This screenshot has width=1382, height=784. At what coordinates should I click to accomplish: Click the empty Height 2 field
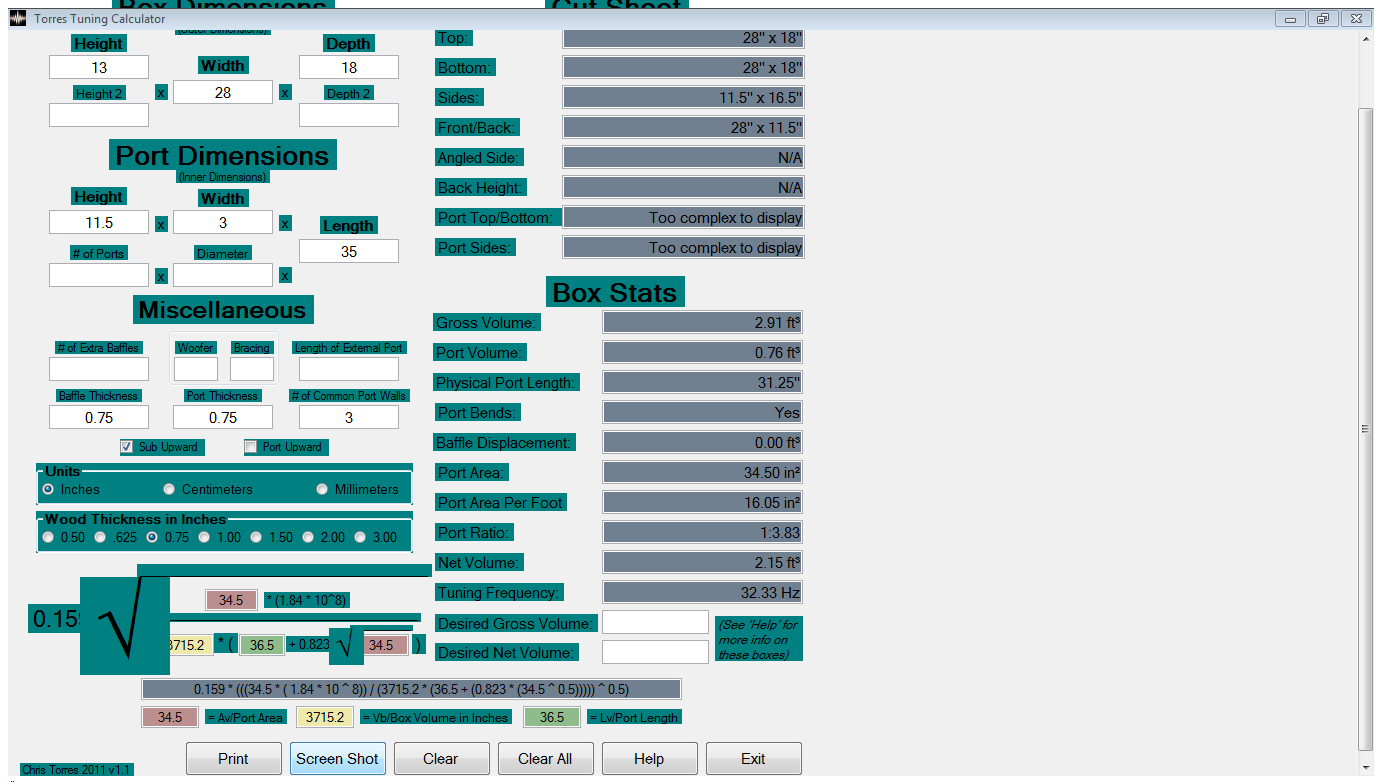point(99,115)
